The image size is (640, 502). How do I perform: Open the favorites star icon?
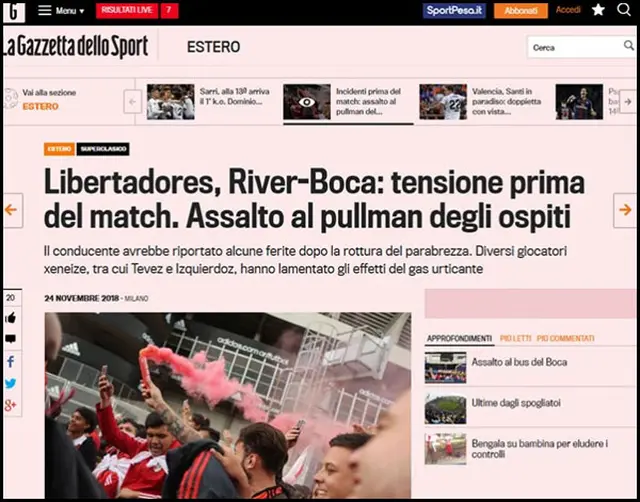click(598, 10)
